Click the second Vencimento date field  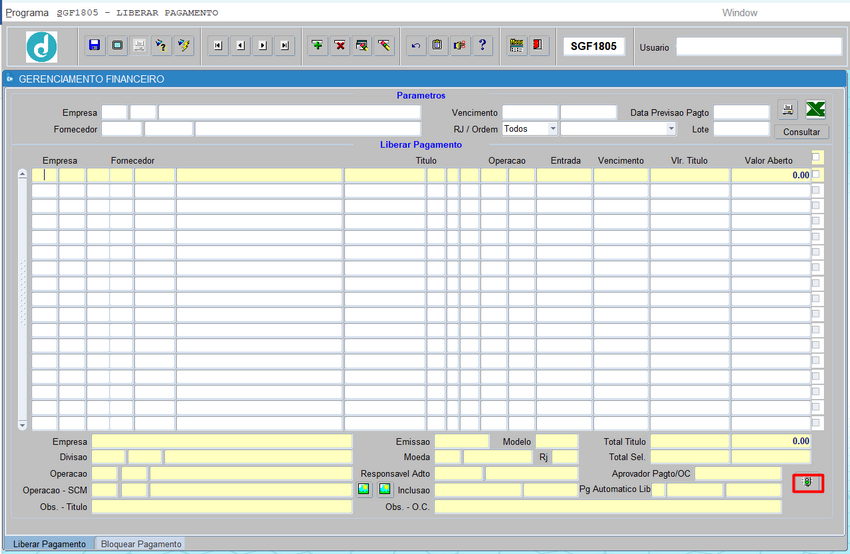(589, 112)
